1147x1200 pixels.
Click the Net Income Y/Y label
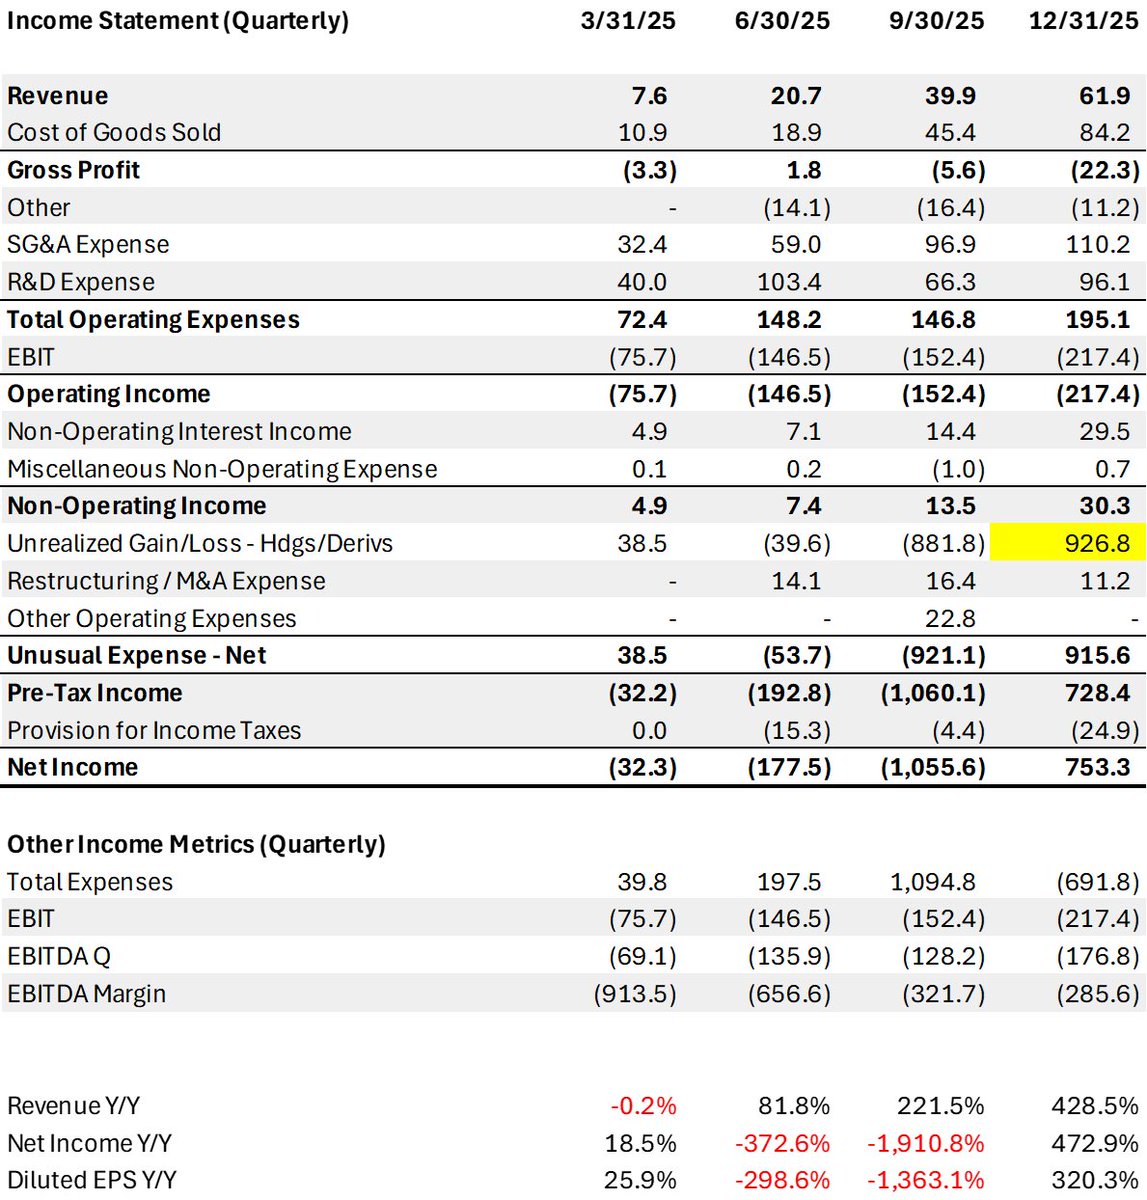coord(89,1143)
